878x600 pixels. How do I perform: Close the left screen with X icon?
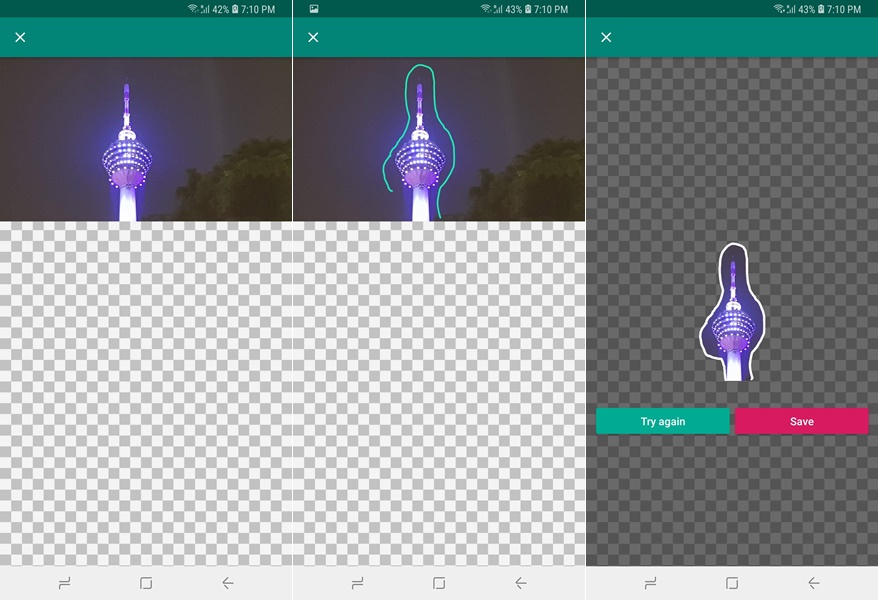click(20, 38)
